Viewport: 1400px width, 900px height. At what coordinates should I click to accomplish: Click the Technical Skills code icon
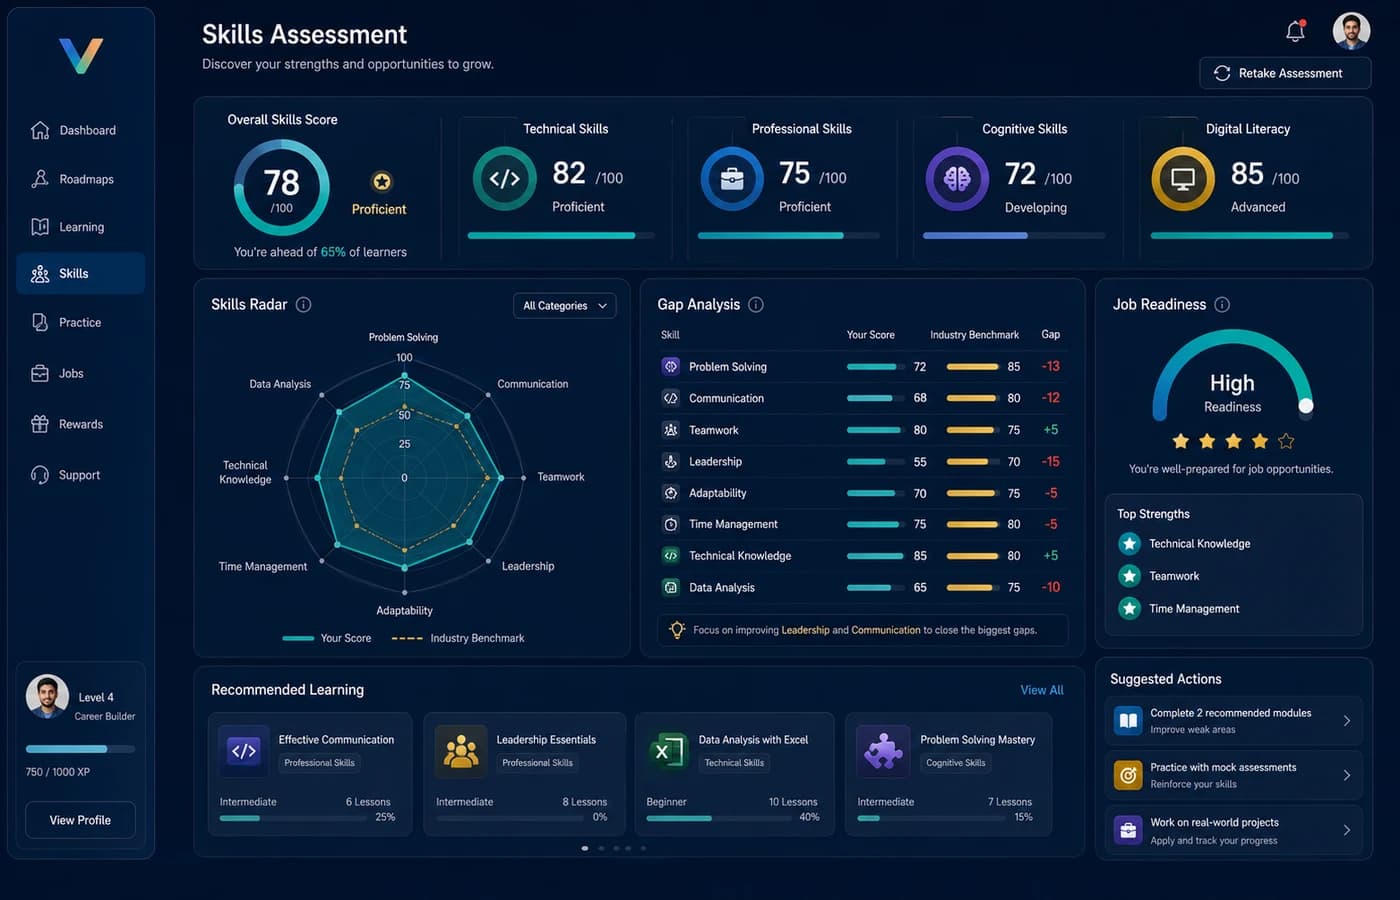click(x=504, y=179)
